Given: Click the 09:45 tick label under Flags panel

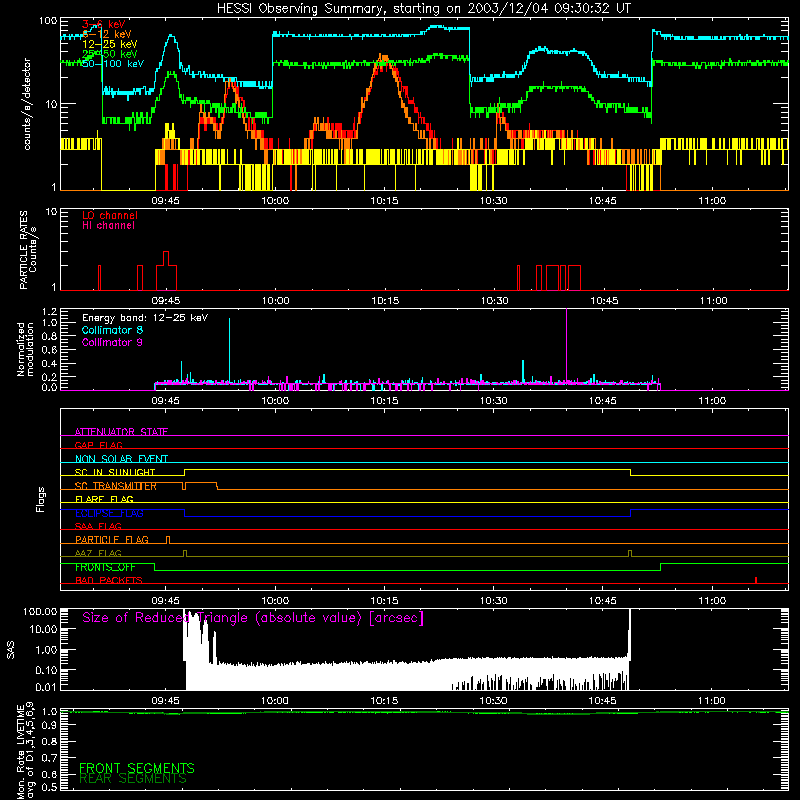Looking at the screenshot, I should click(x=165, y=601).
